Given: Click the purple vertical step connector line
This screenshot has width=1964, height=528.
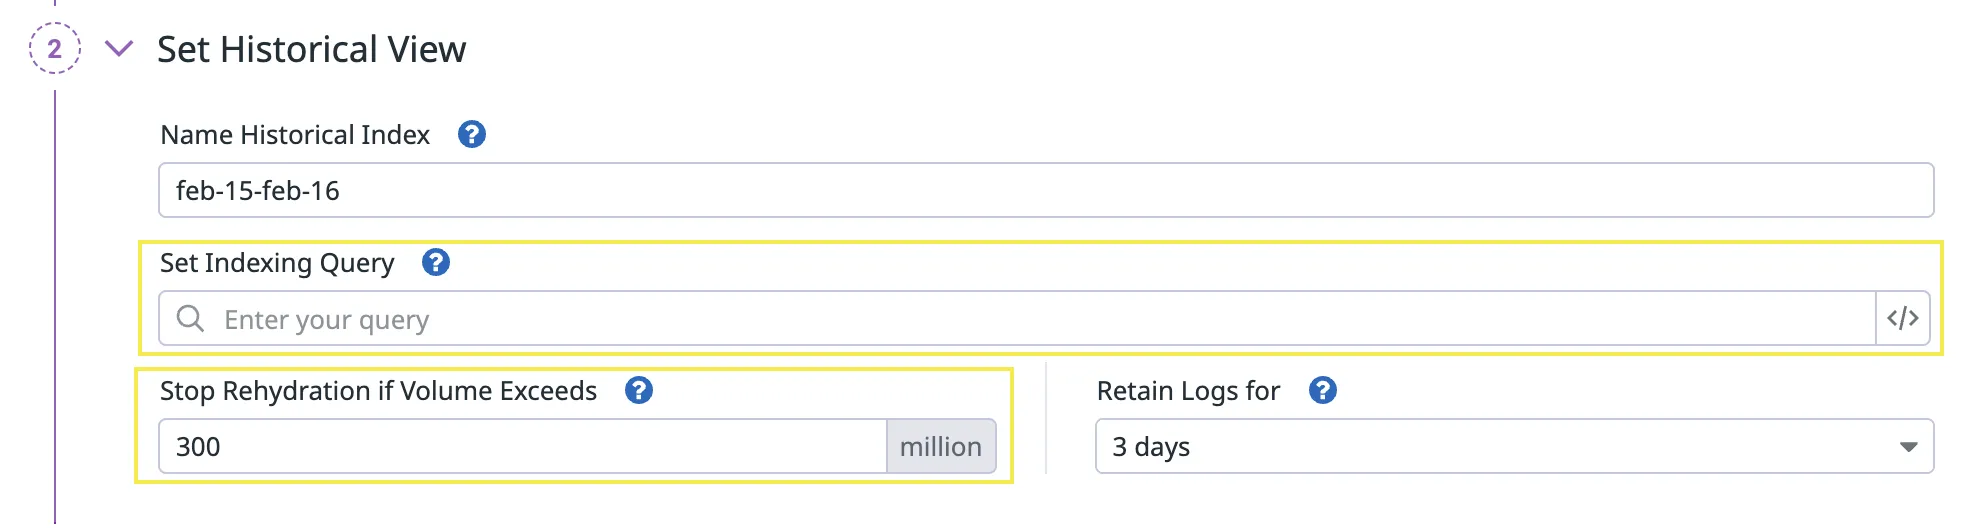Looking at the screenshot, I should point(55,300).
